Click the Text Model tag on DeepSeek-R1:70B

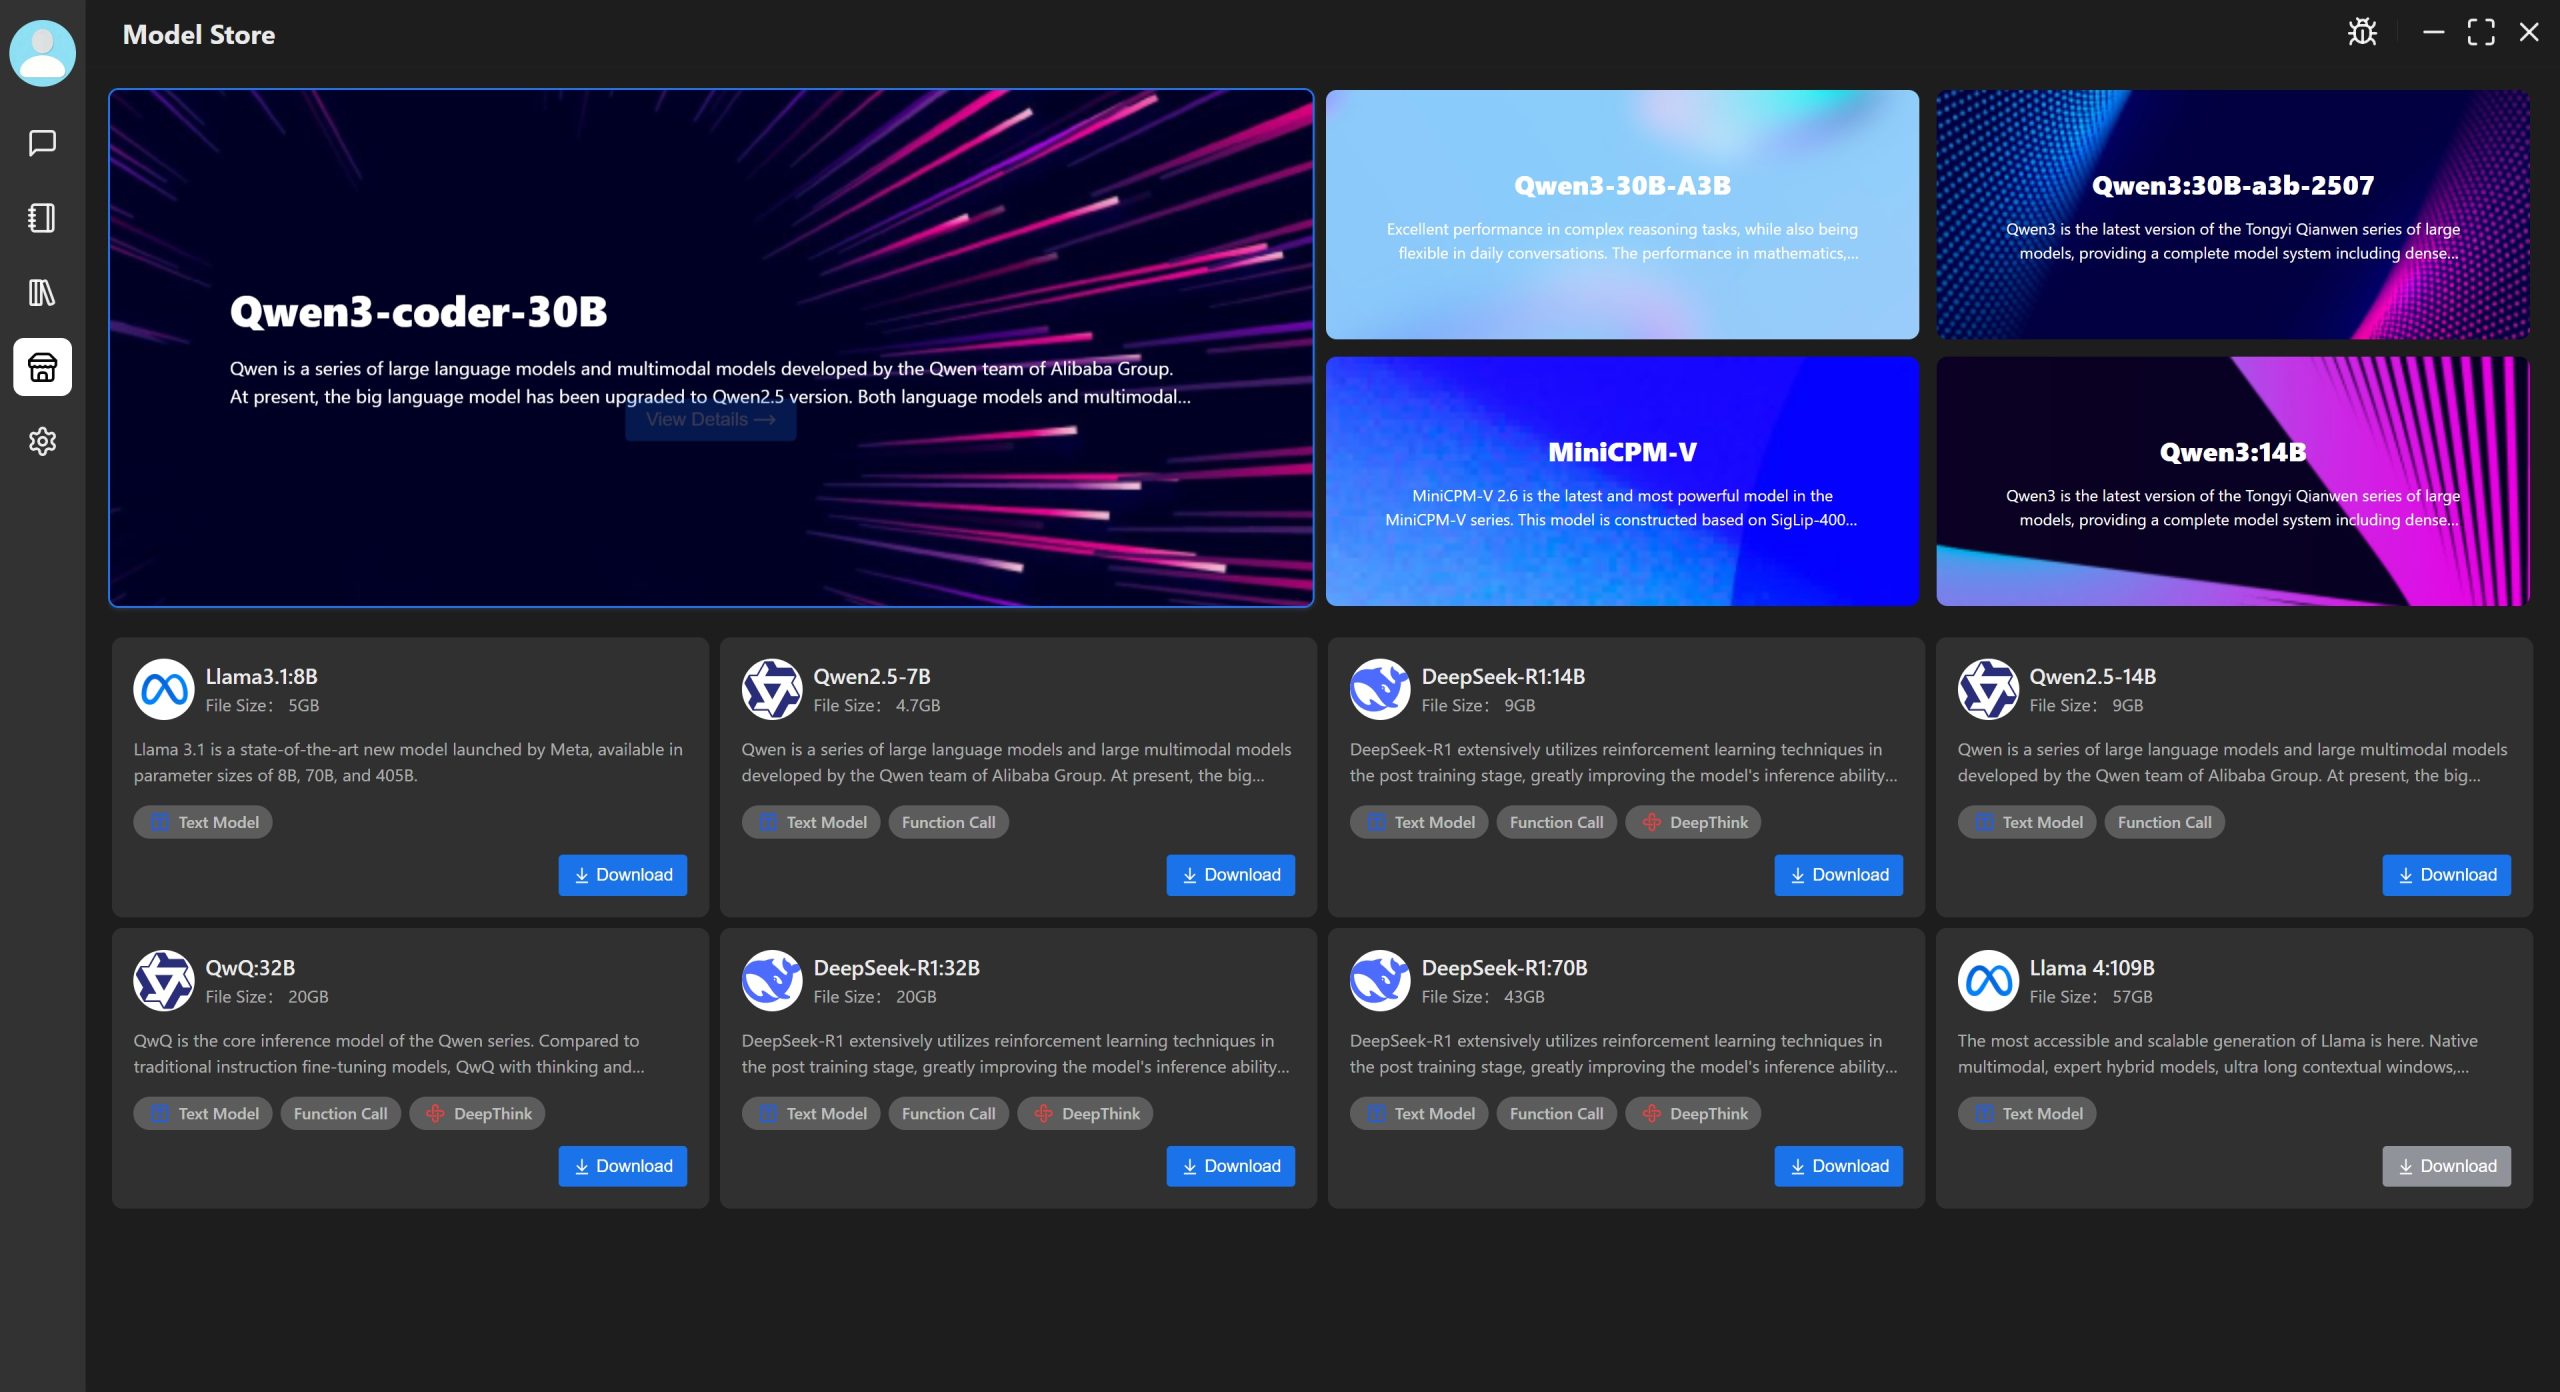click(1419, 1113)
